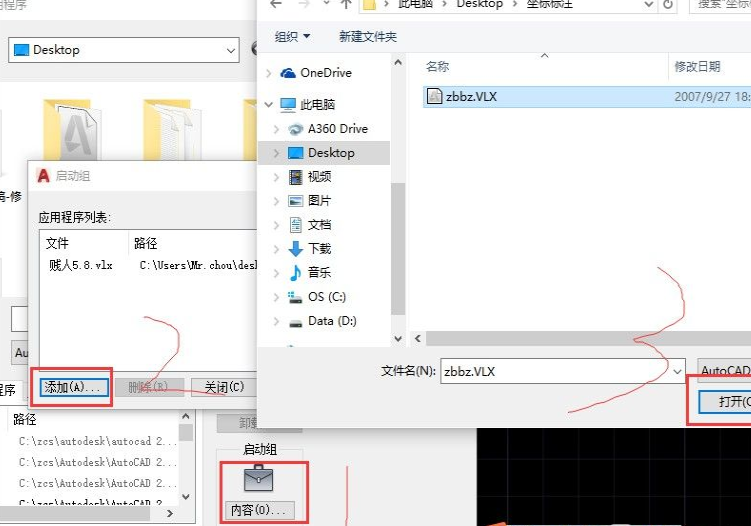Open A360 Drive in navigation pane
The height and width of the screenshot is (526, 751).
click(337, 129)
